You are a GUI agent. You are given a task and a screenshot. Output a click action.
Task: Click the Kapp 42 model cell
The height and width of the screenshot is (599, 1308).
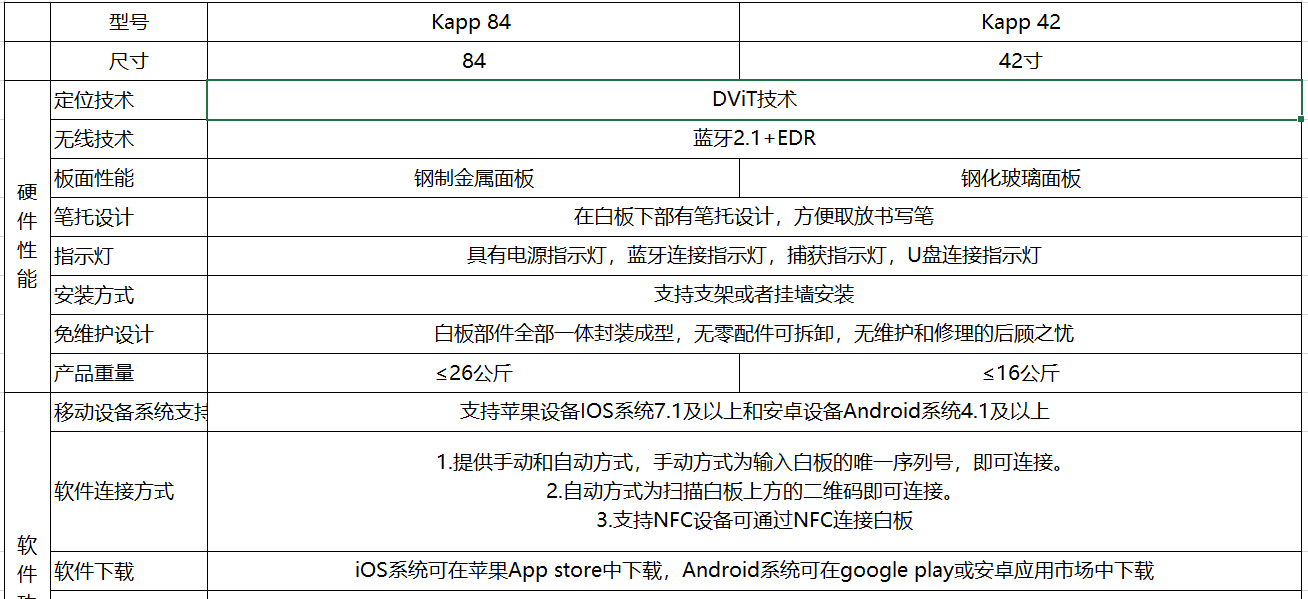(1021, 21)
